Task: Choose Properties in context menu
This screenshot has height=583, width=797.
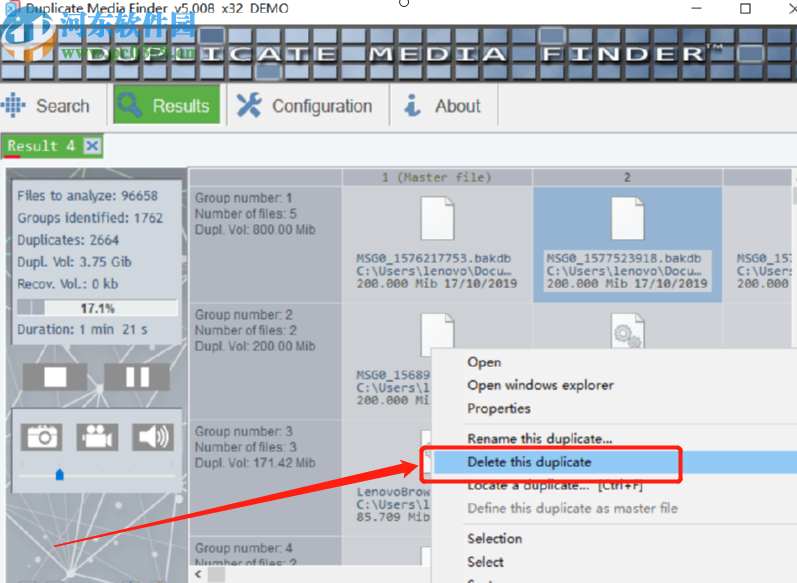Action: click(499, 409)
